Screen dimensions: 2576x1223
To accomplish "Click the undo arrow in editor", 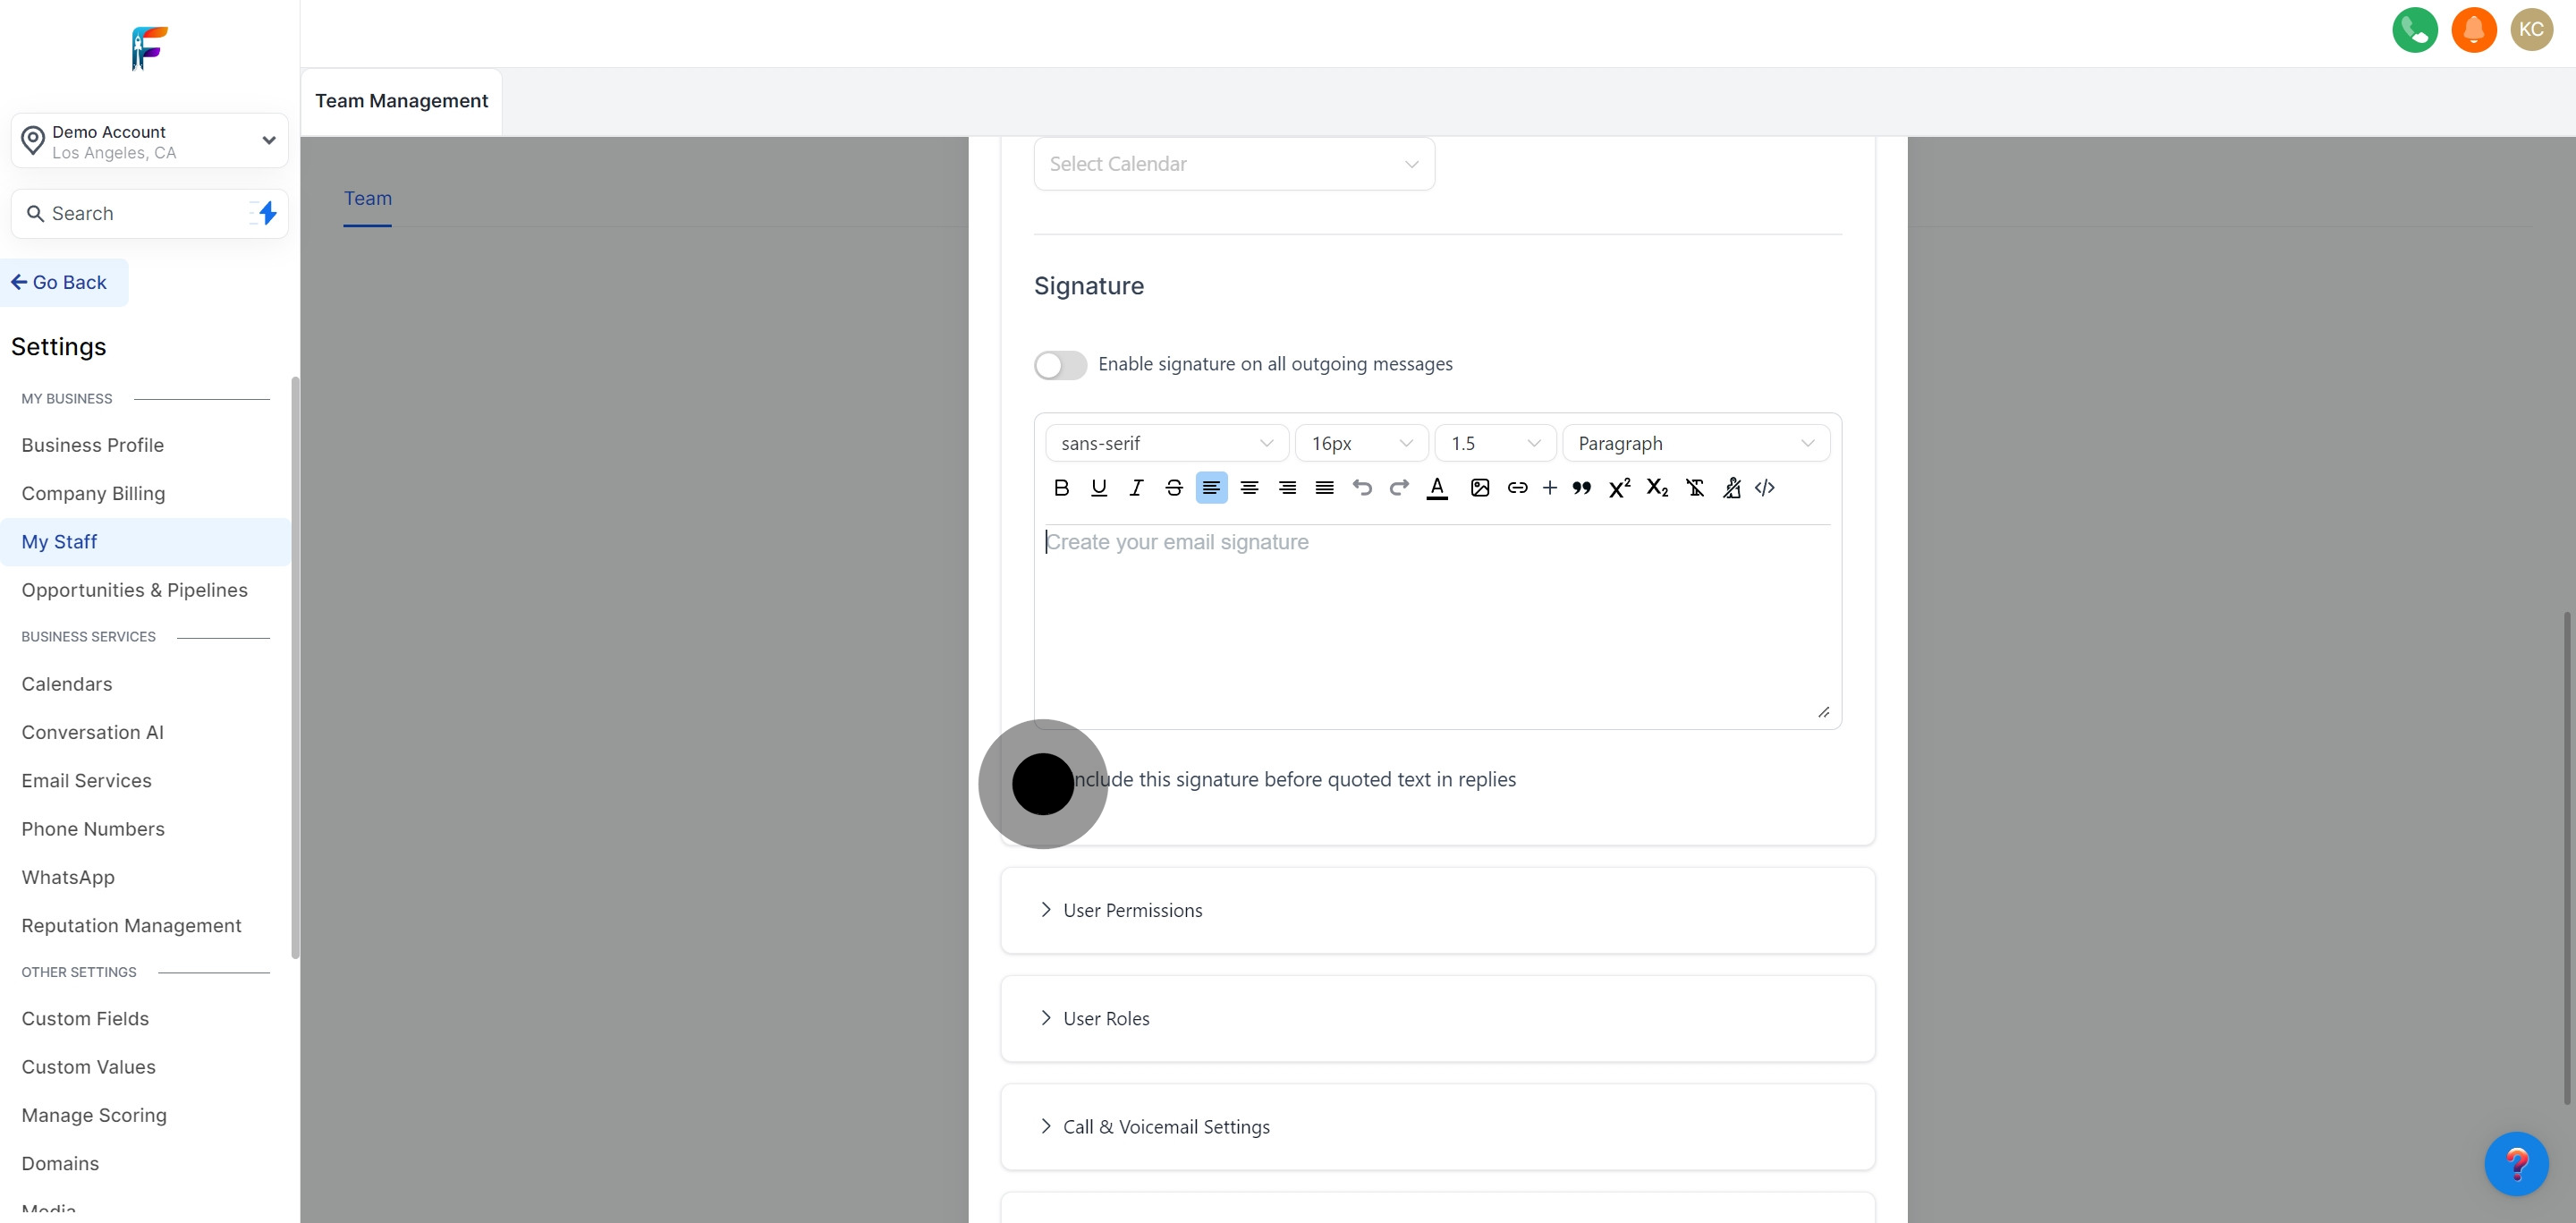I will click(1361, 488).
